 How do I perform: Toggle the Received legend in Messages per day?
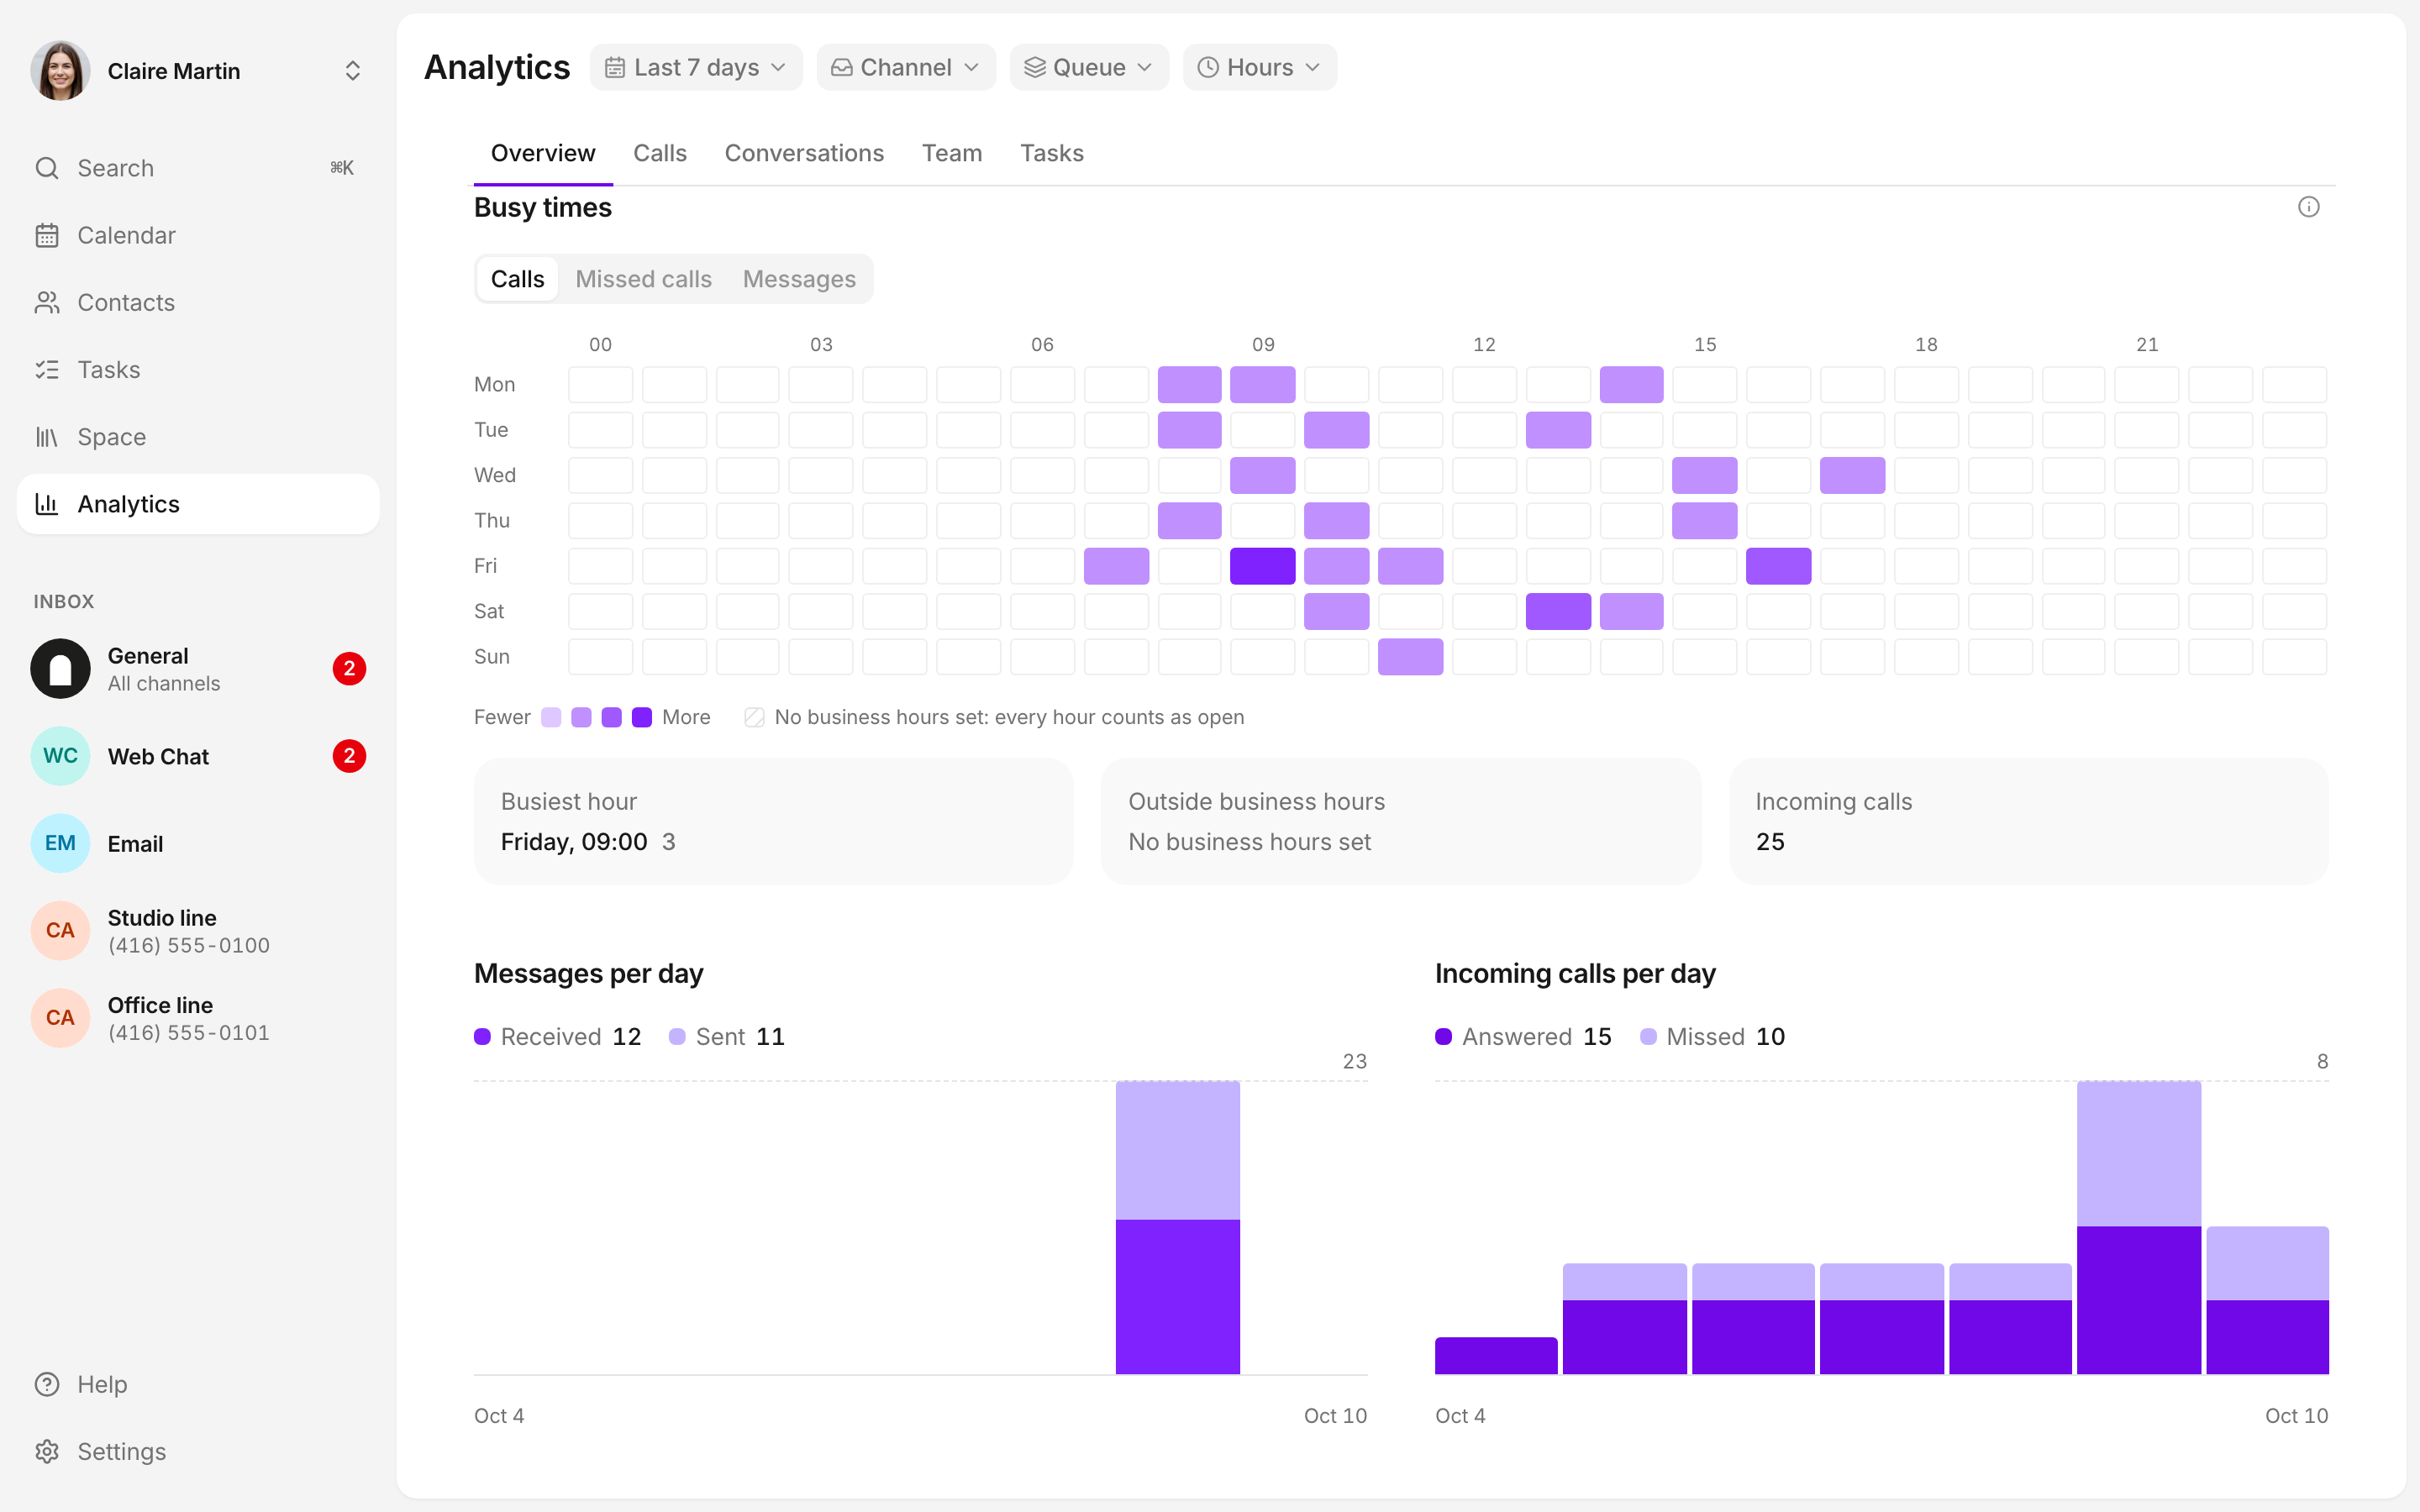click(557, 1037)
